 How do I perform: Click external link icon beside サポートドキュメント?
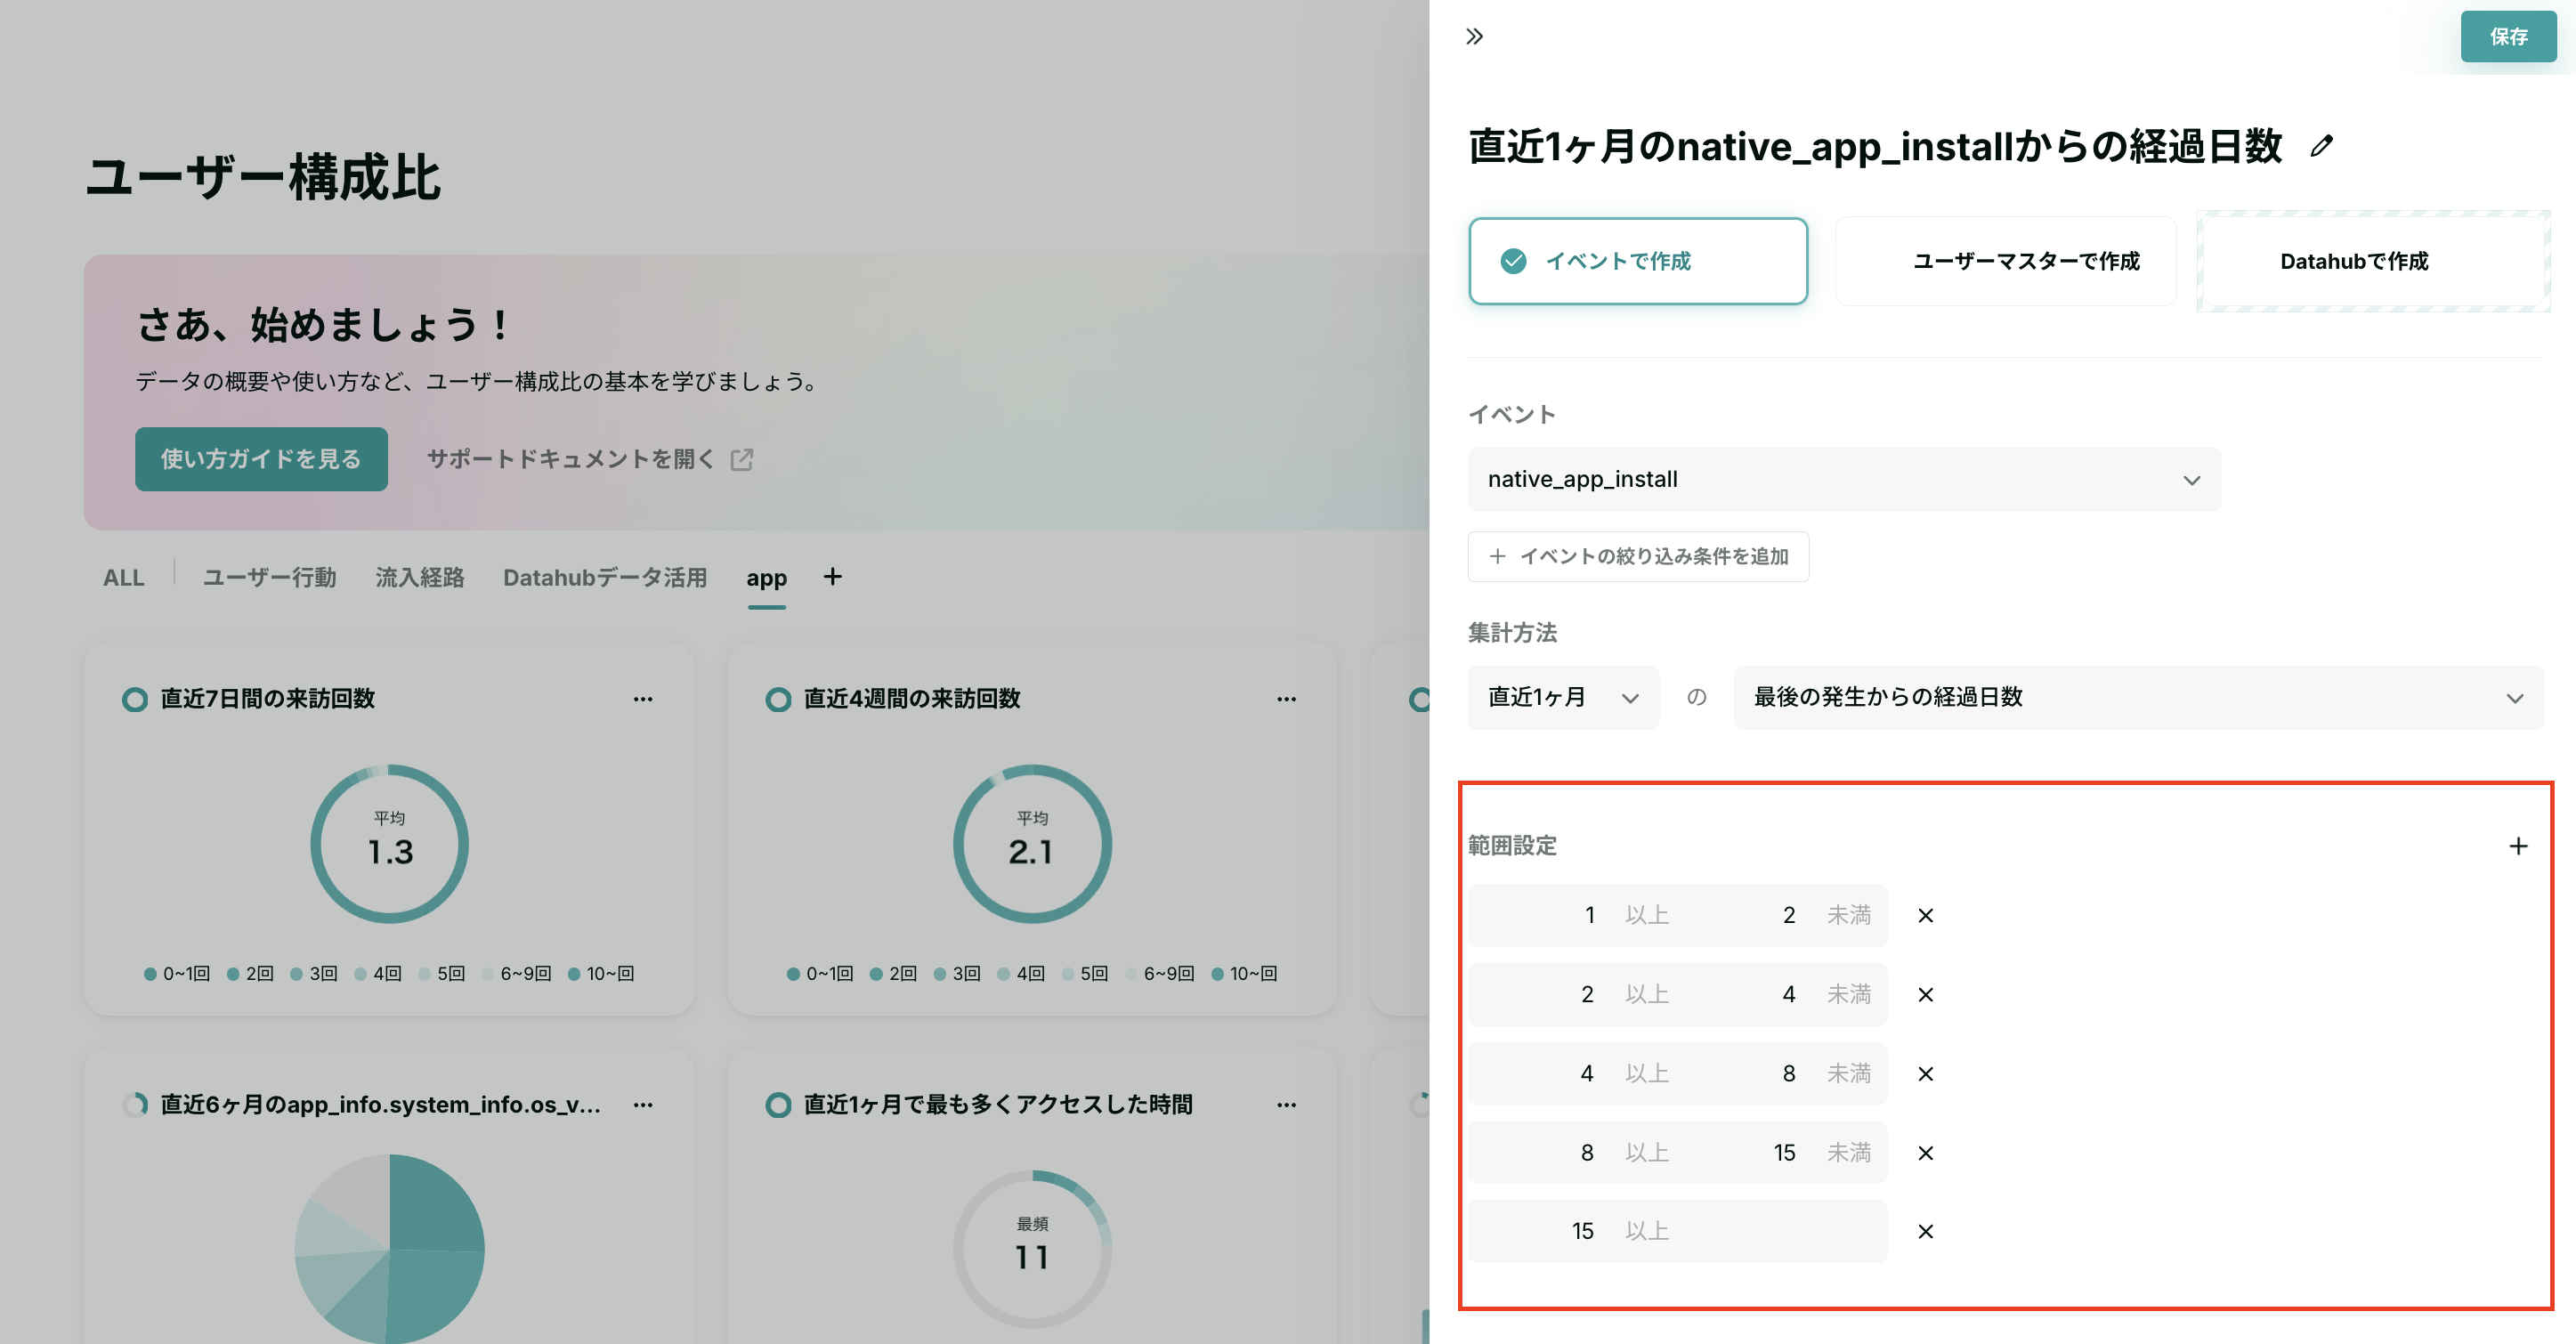tap(741, 459)
